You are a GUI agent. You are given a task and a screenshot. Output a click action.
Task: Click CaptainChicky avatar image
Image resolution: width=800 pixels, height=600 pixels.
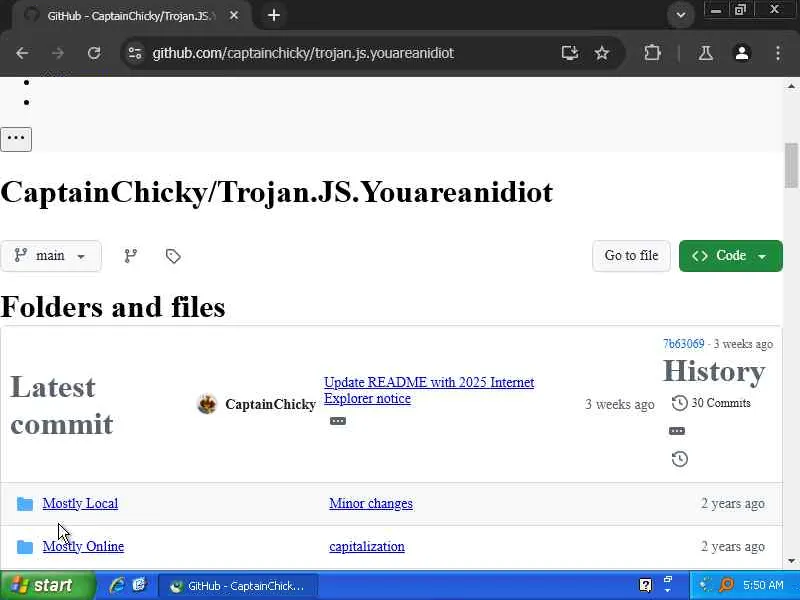coord(207,404)
